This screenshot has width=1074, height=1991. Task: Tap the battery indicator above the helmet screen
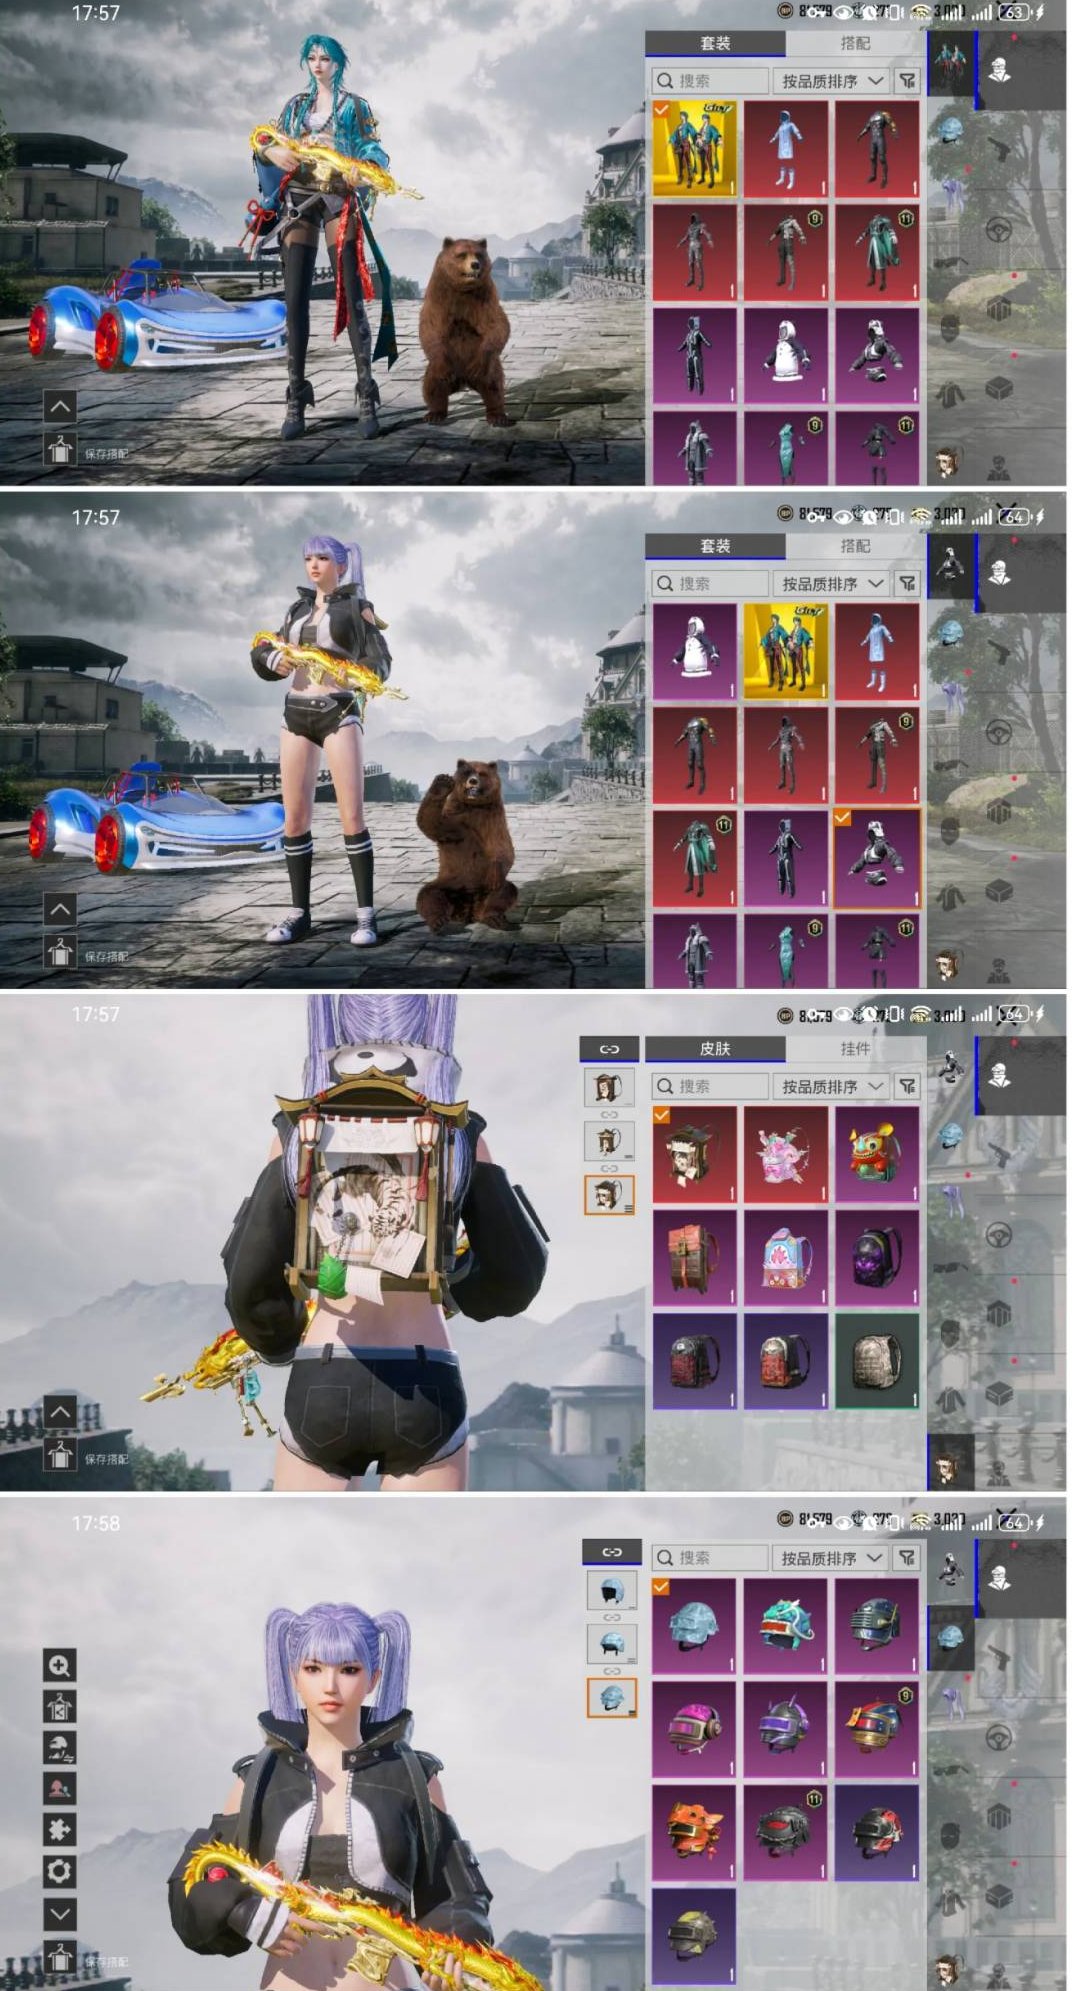coord(1014,1521)
